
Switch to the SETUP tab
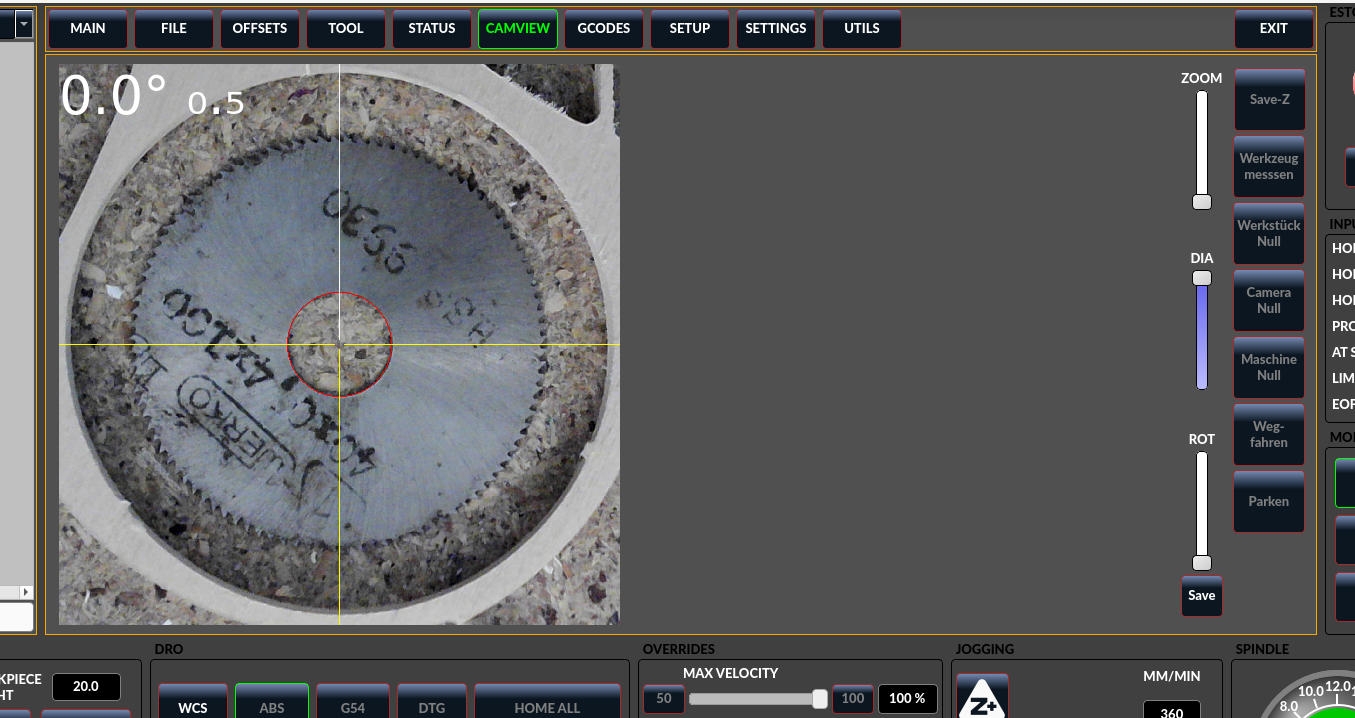[690, 29]
